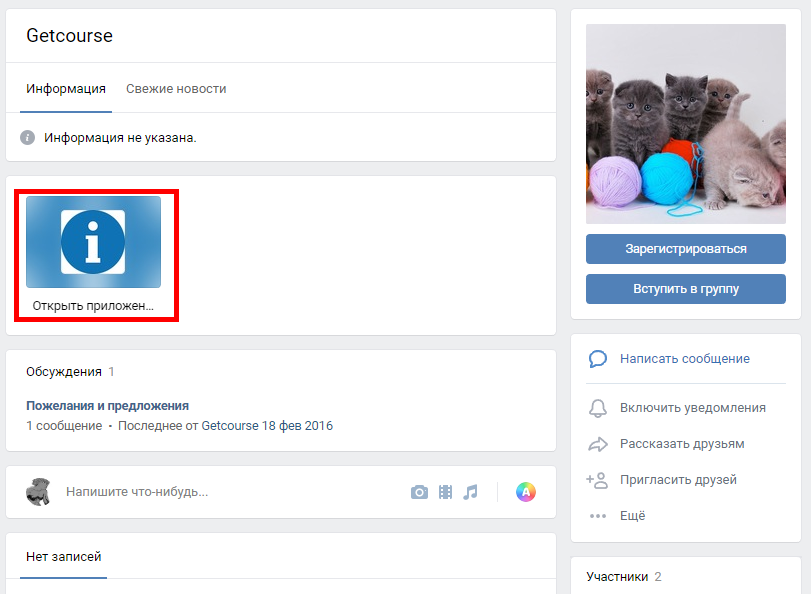Enable notifications via 'Включить уведомления'
This screenshot has height=594, width=811.
[692, 408]
